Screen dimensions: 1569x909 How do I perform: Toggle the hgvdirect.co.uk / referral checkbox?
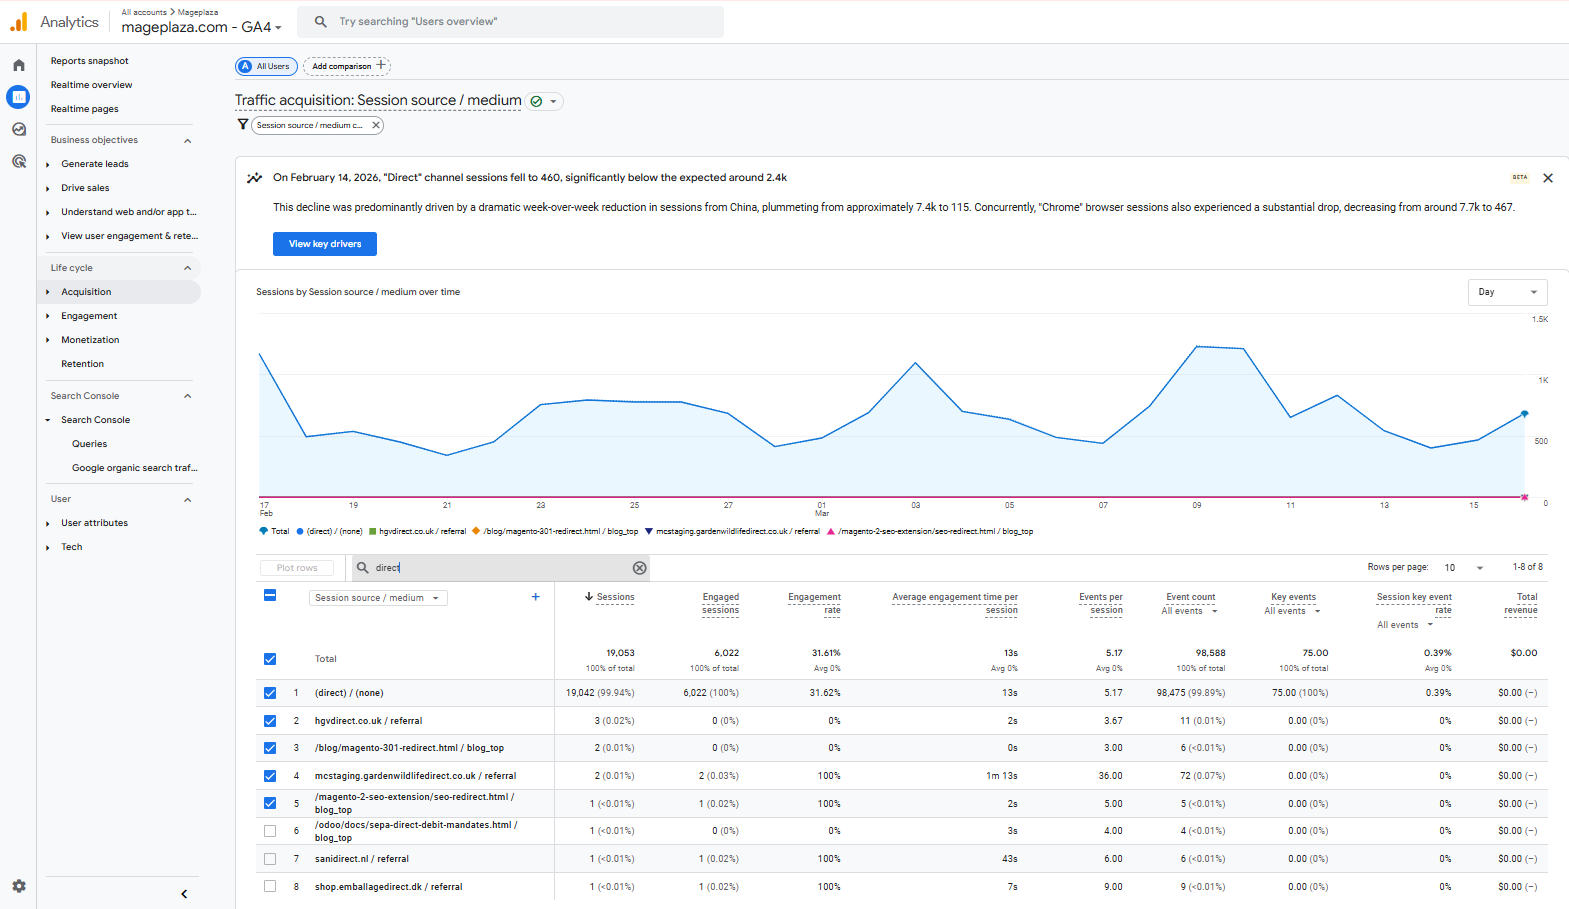point(270,721)
